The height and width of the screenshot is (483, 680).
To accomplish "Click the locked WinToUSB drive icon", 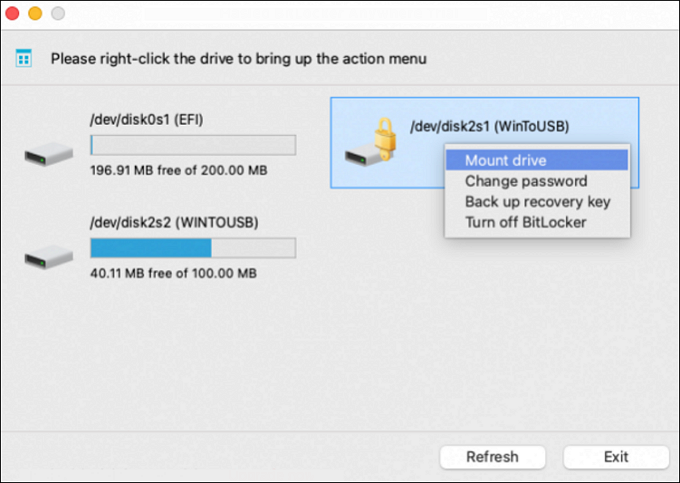I will click(x=361, y=156).
